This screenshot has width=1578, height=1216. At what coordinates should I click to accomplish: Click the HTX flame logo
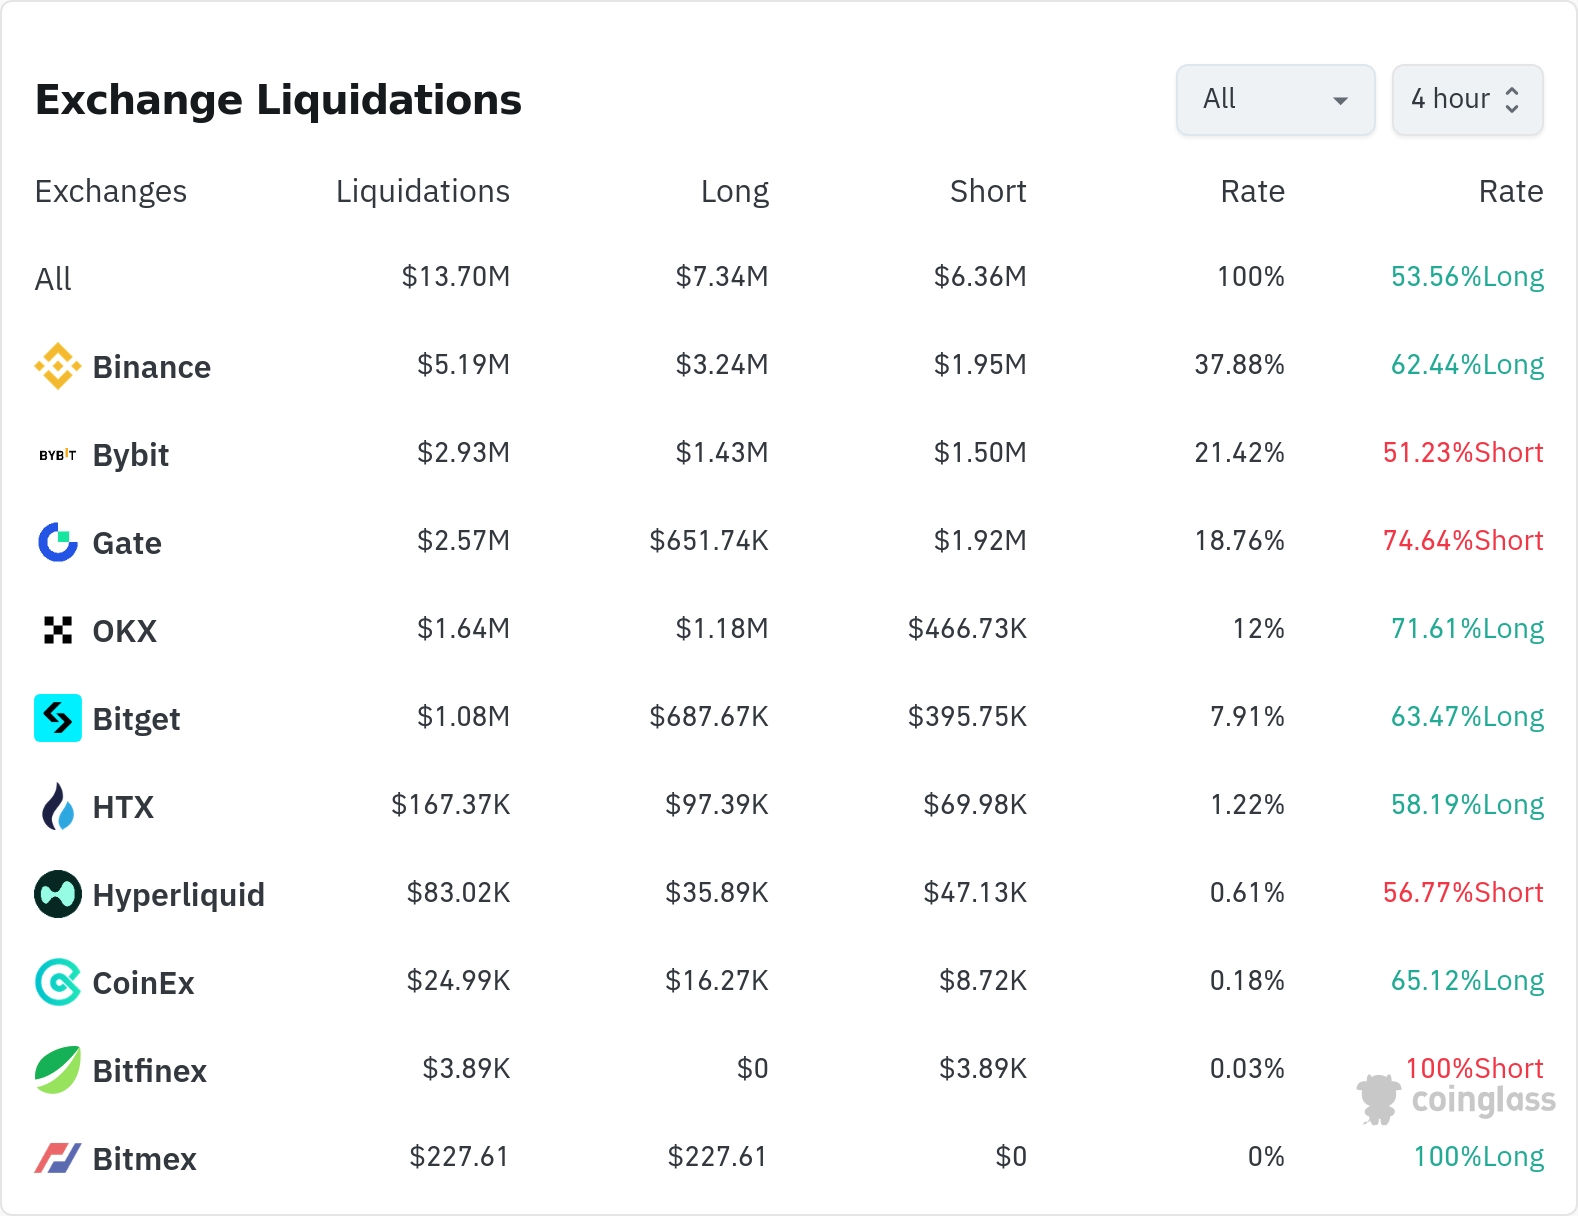[x=58, y=806]
